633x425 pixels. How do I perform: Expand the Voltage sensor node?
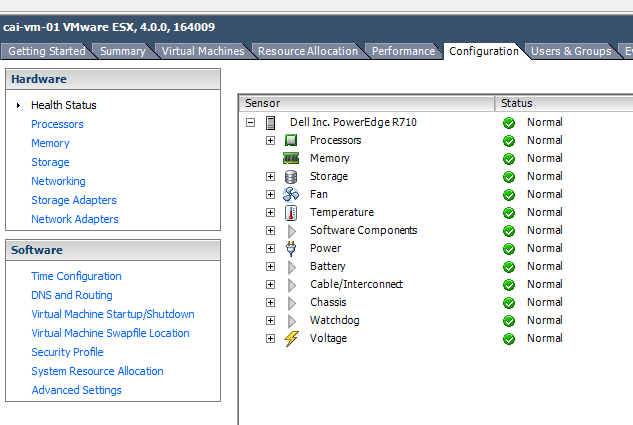point(270,338)
